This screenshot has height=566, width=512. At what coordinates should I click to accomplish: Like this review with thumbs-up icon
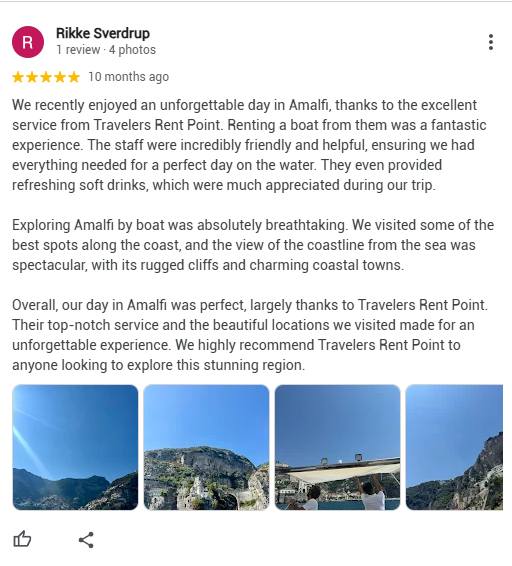pyautogui.click(x=22, y=540)
